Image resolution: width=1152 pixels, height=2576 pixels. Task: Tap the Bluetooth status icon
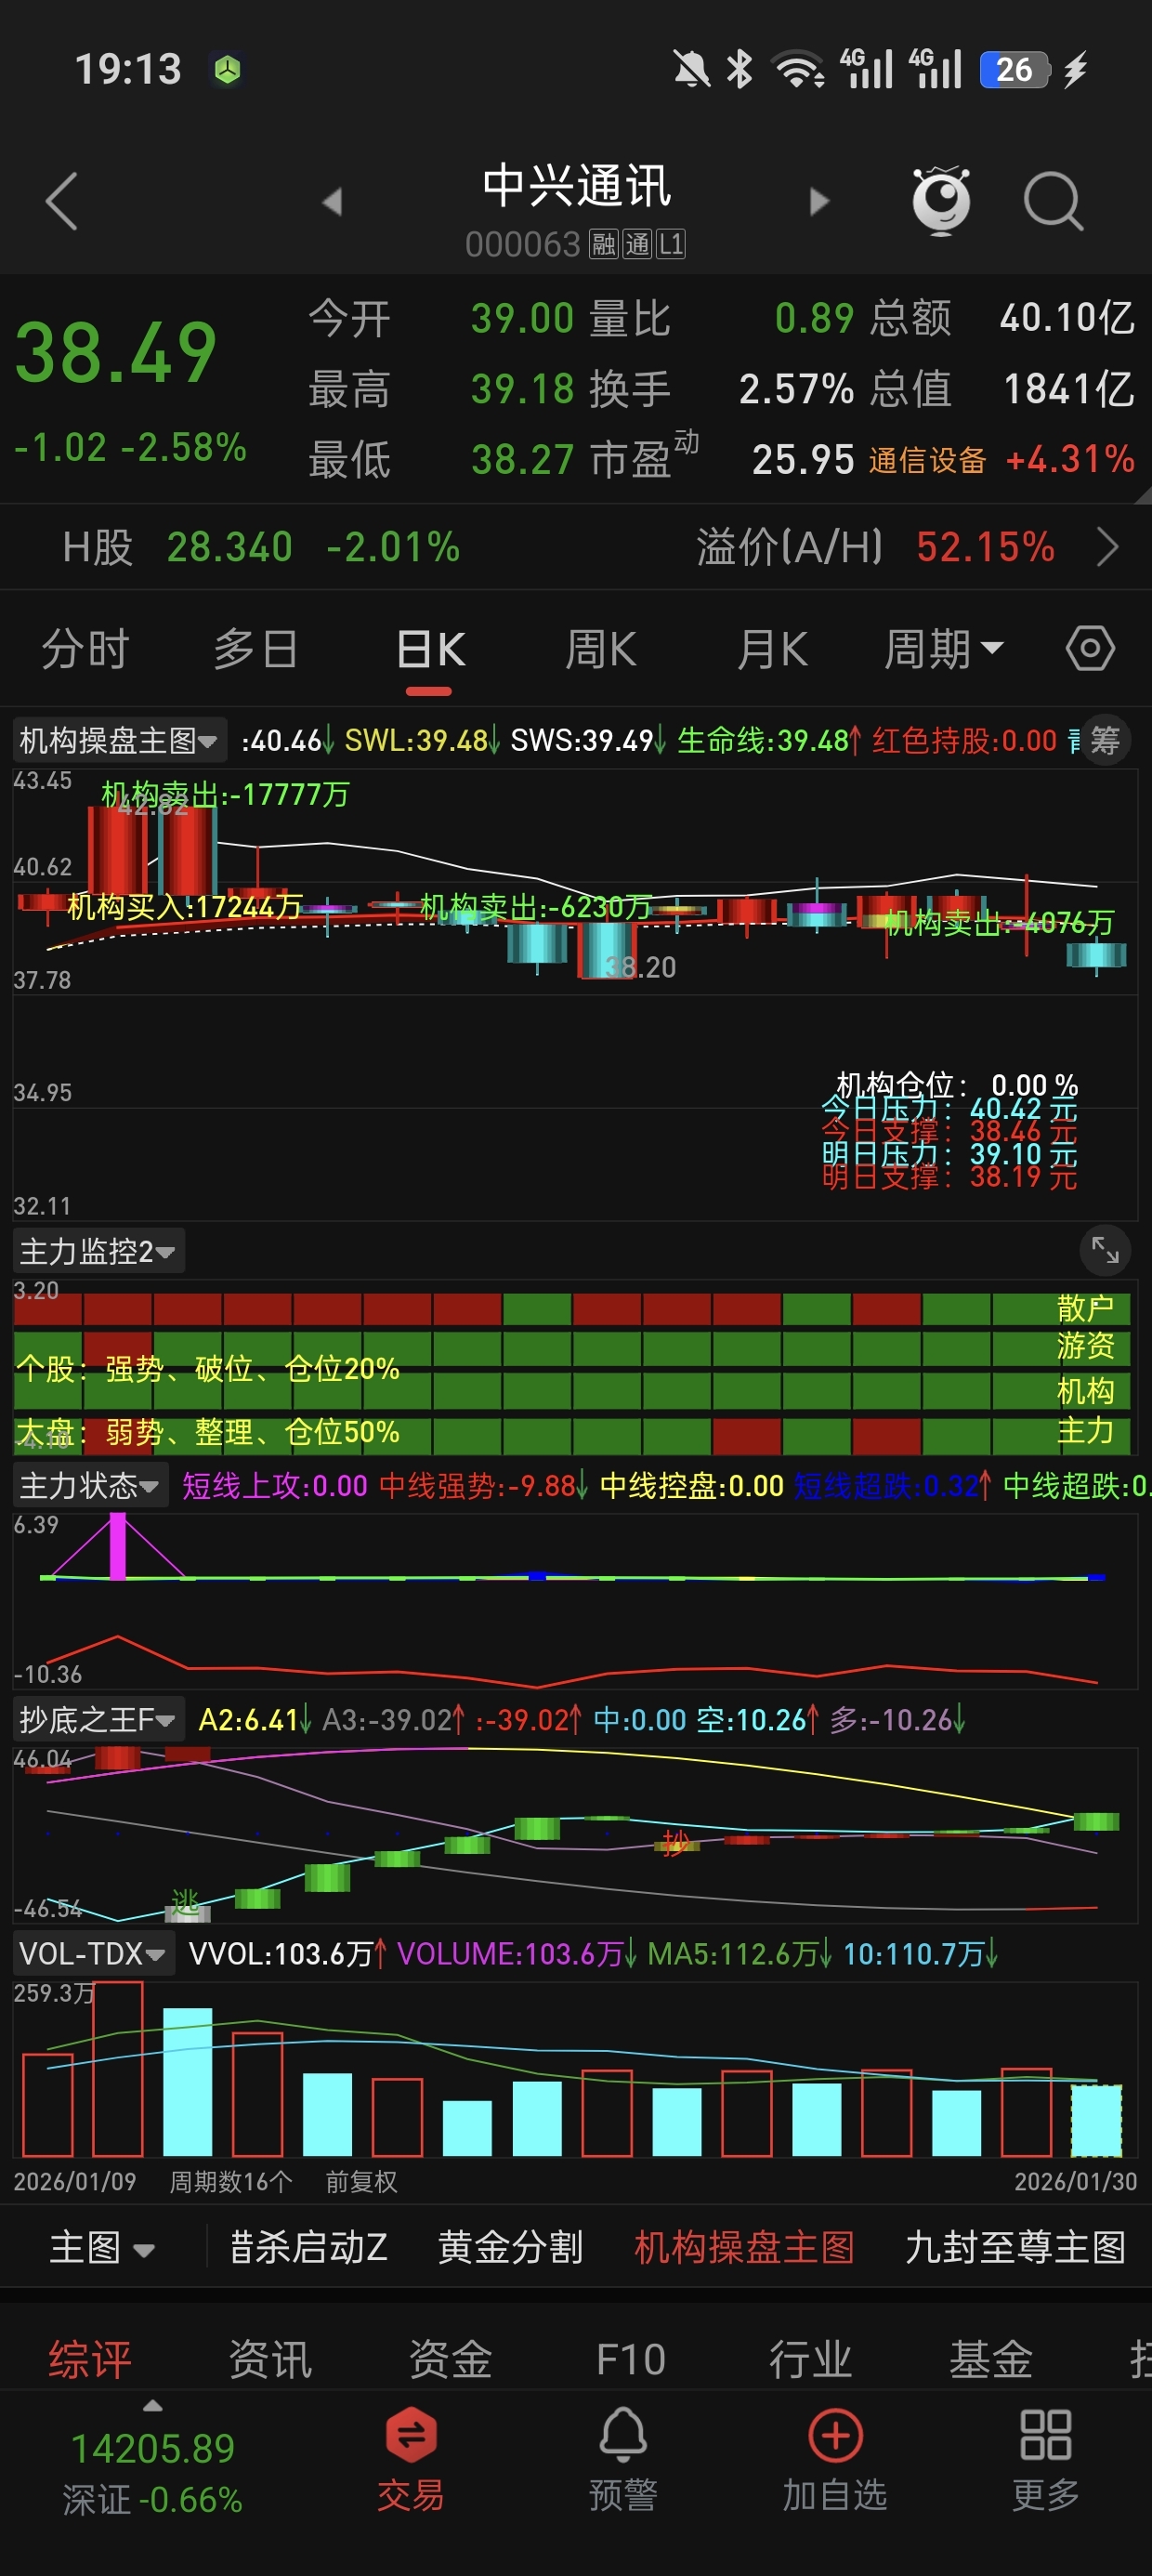point(740,70)
